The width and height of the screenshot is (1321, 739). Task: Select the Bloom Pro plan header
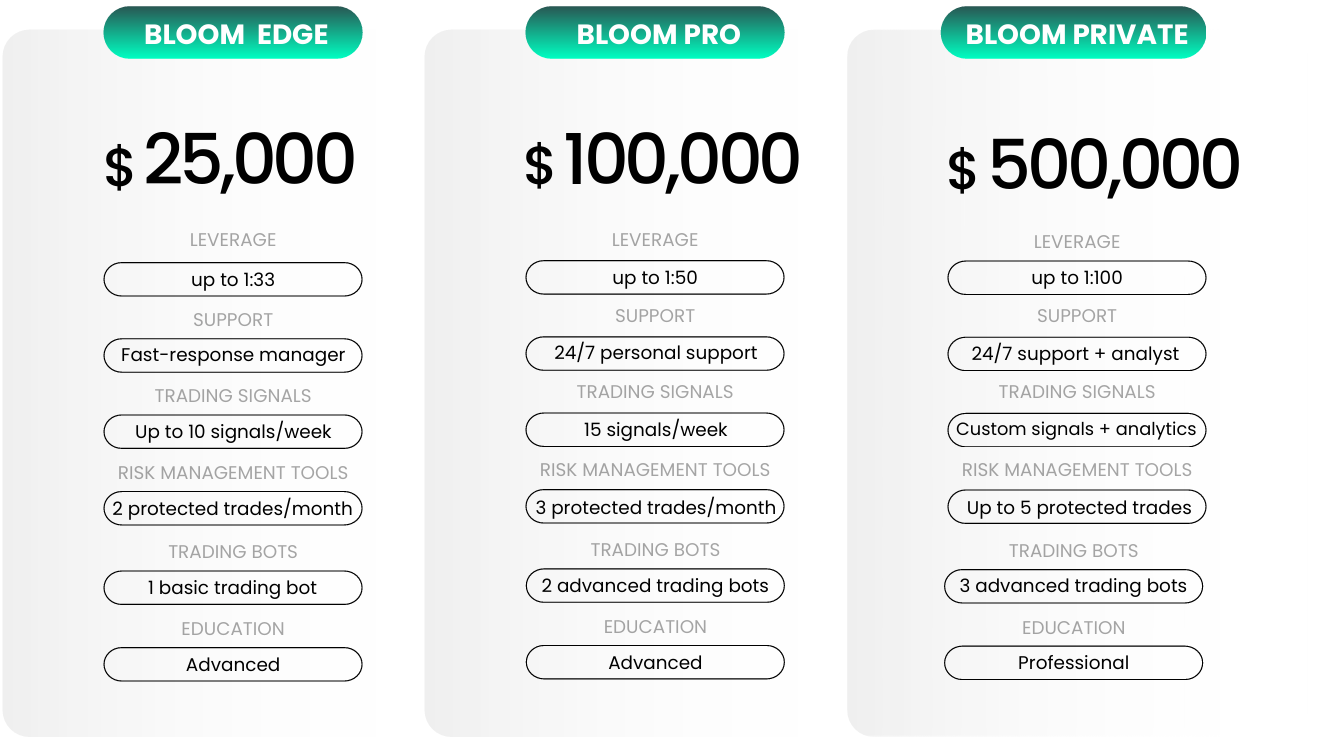[x=655, y=34]
